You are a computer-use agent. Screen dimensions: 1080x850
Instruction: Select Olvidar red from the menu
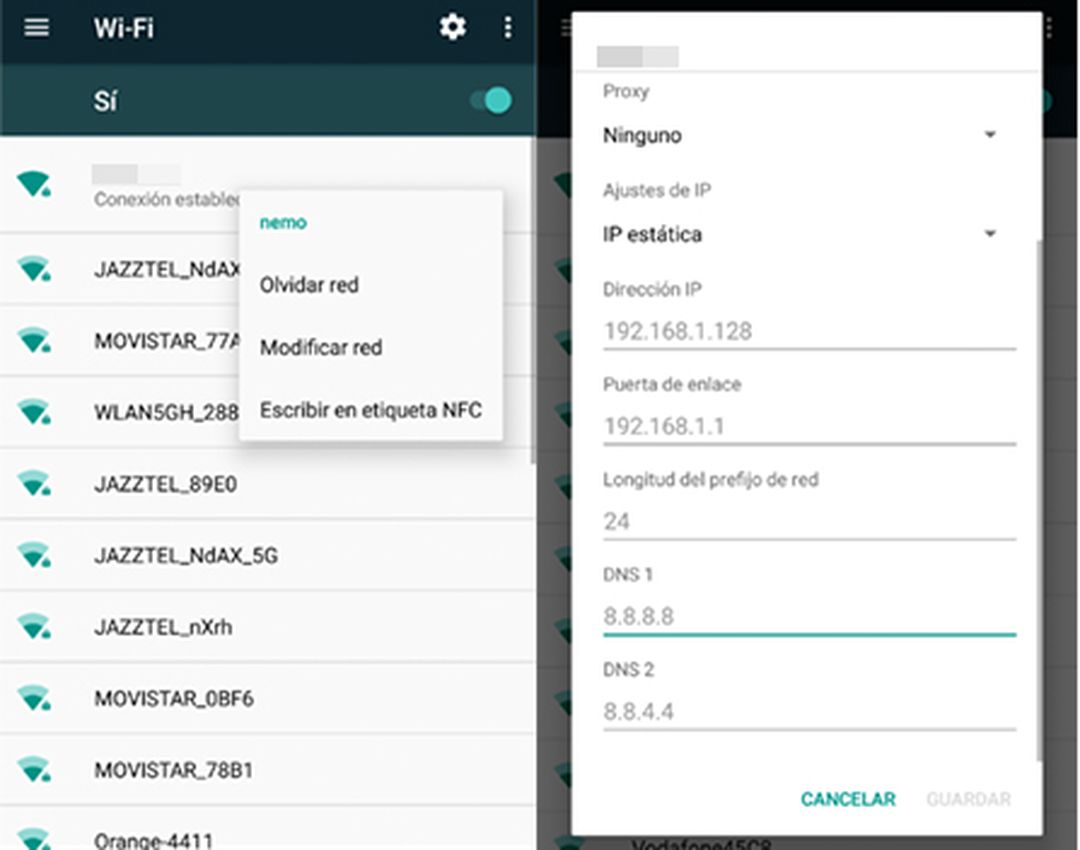tap(308, 285)
